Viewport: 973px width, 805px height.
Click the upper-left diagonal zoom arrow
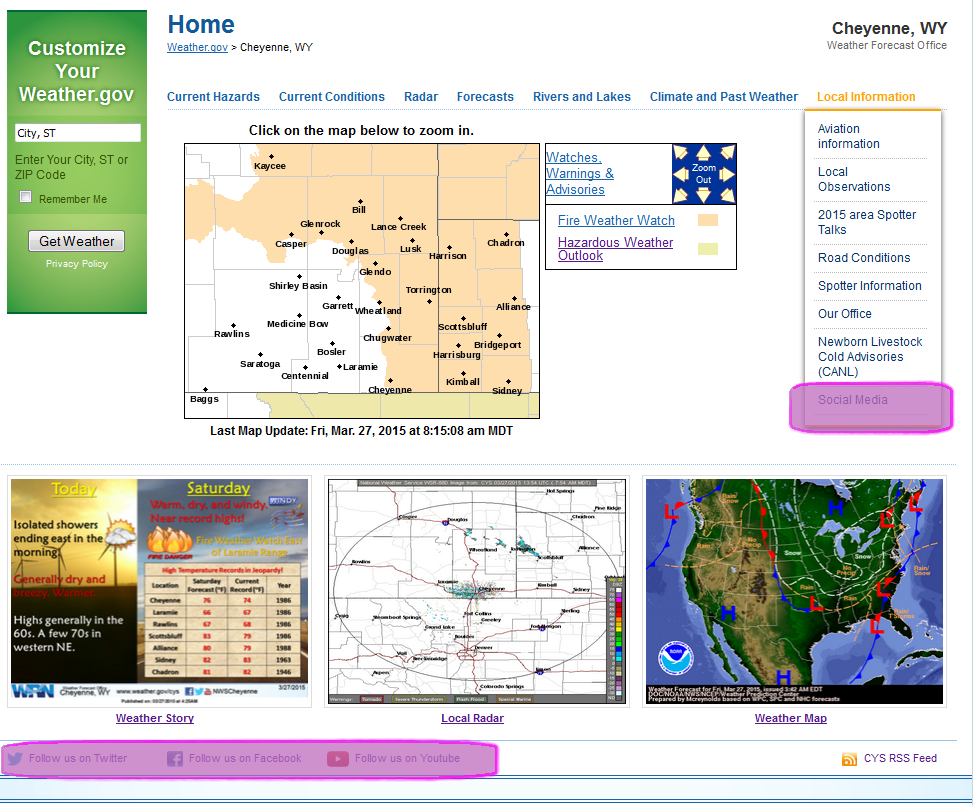(x=681, y=153)
